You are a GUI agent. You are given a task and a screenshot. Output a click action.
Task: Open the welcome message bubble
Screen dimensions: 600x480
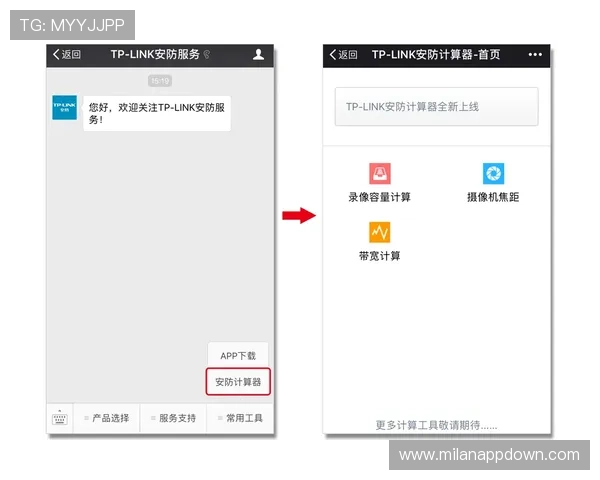tap(157, 113)
